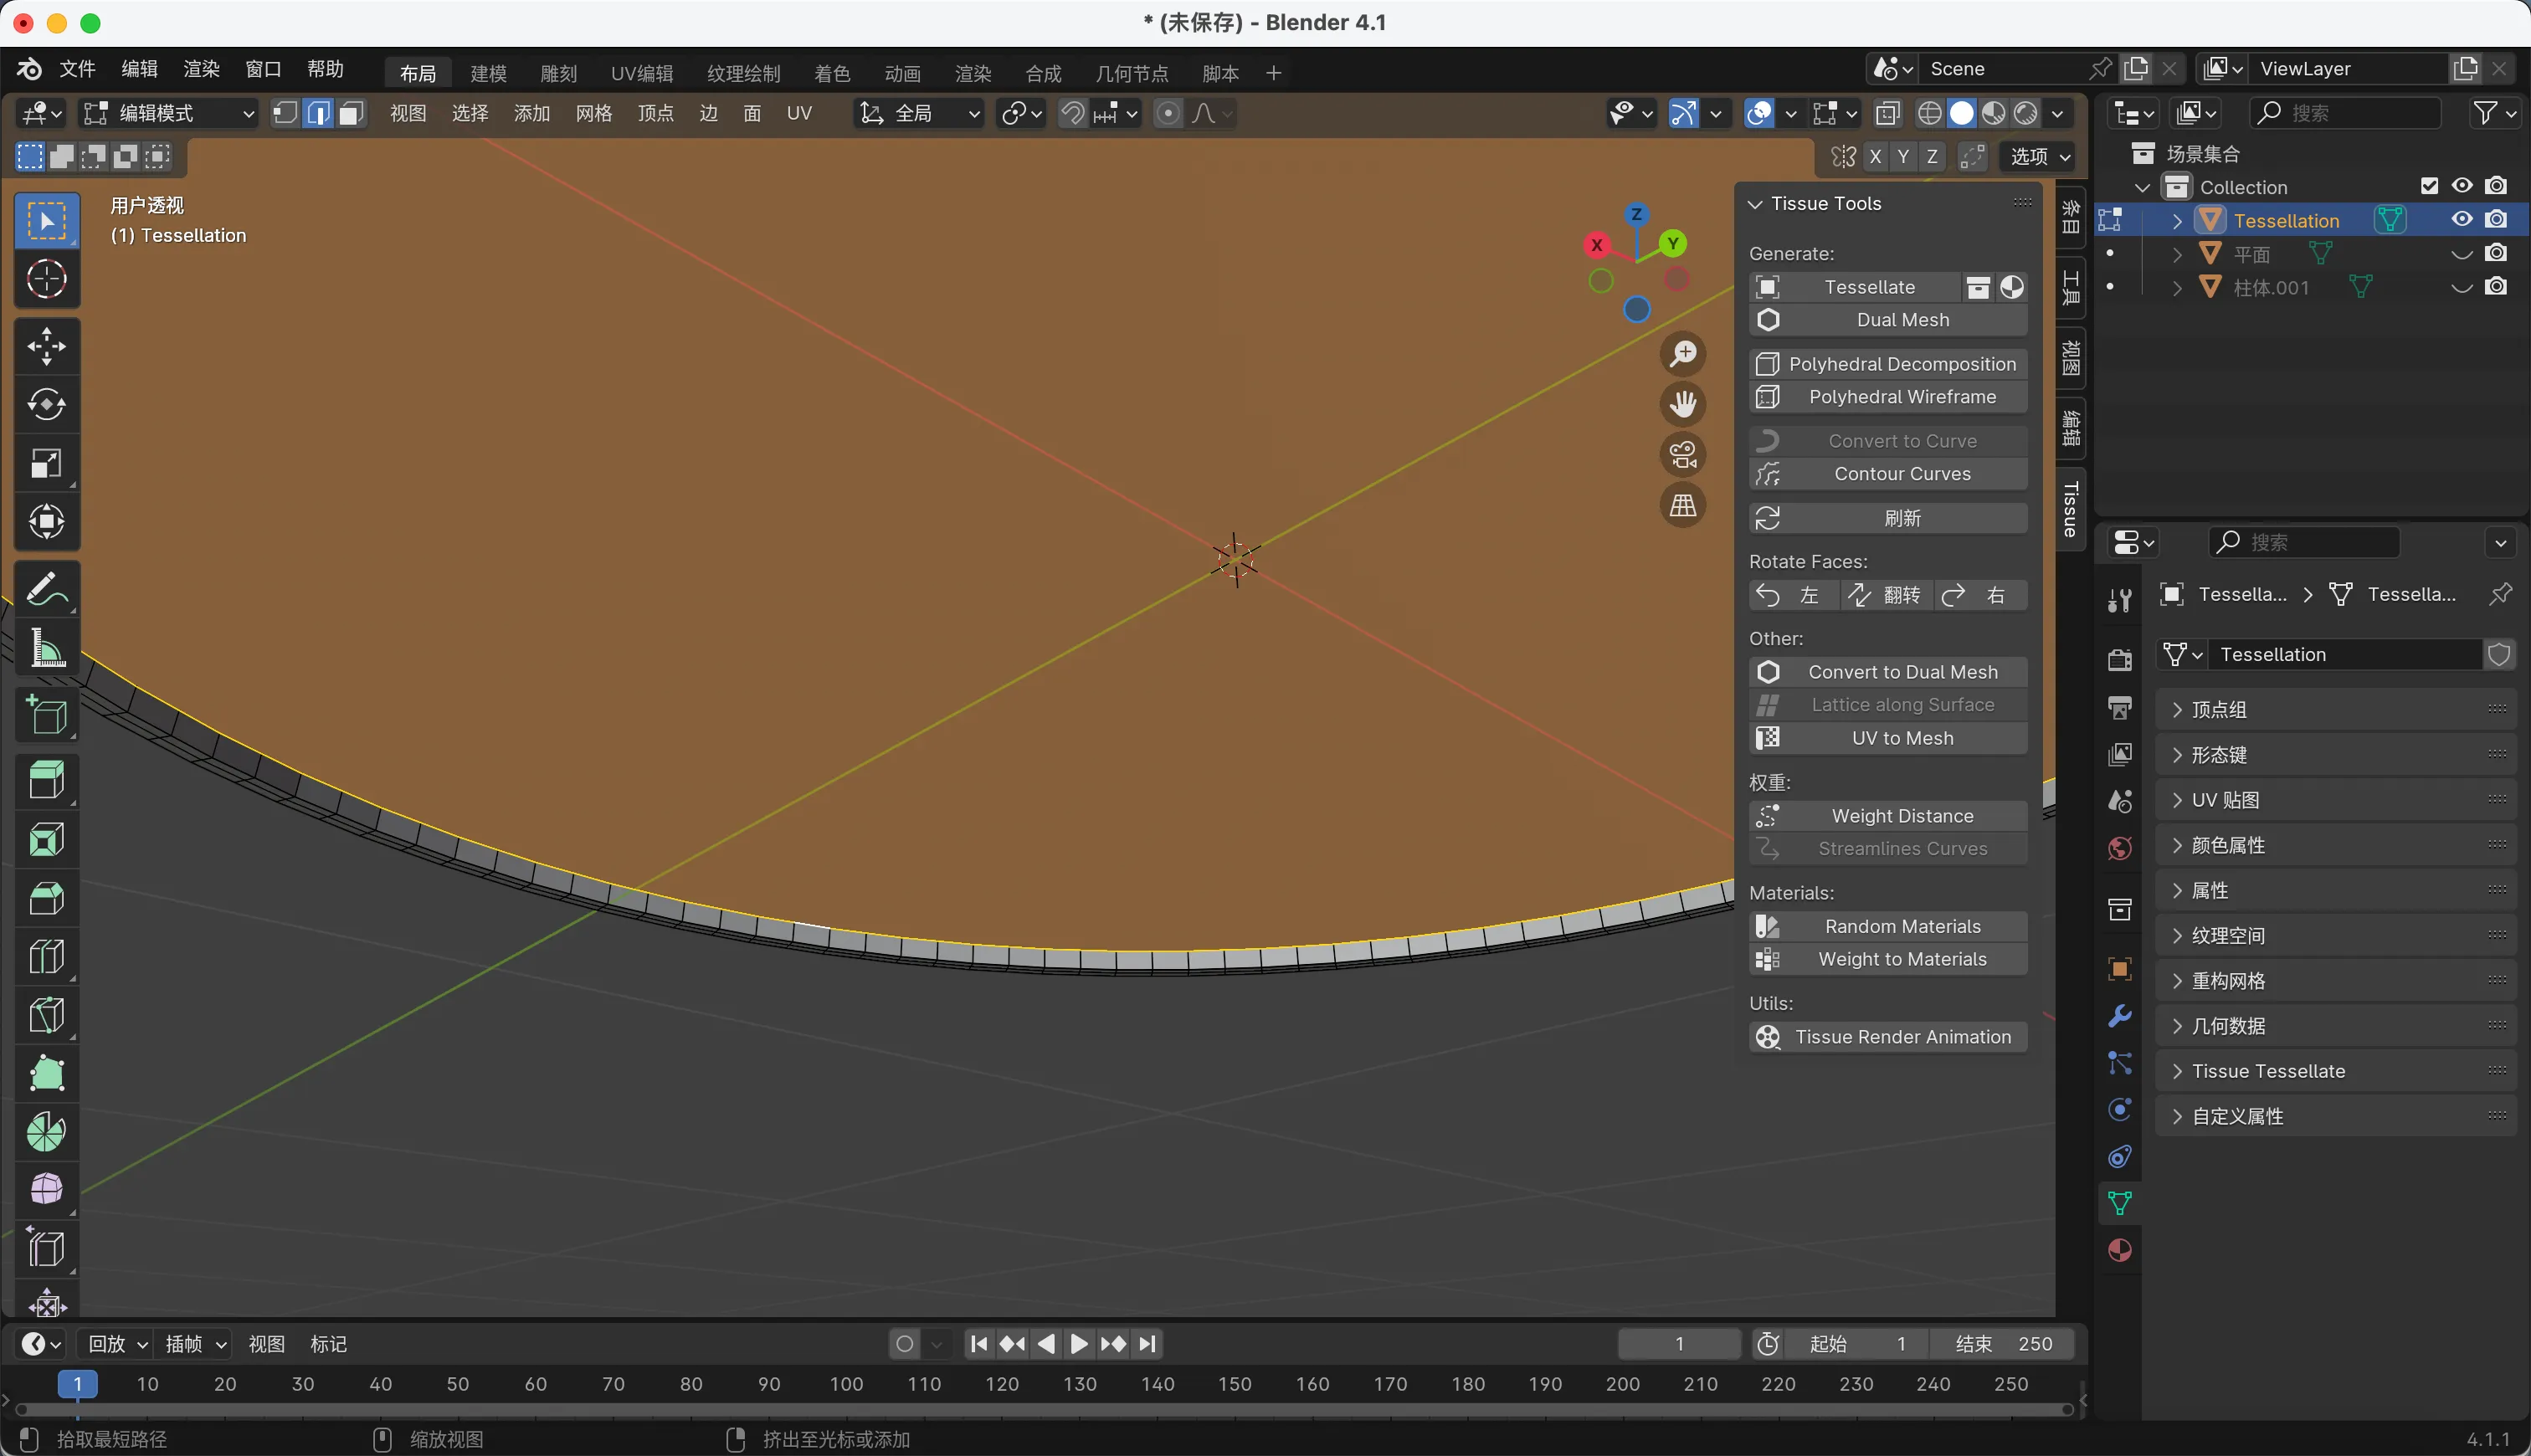Select the 3D Cursor tool

[x=46, y=279]
